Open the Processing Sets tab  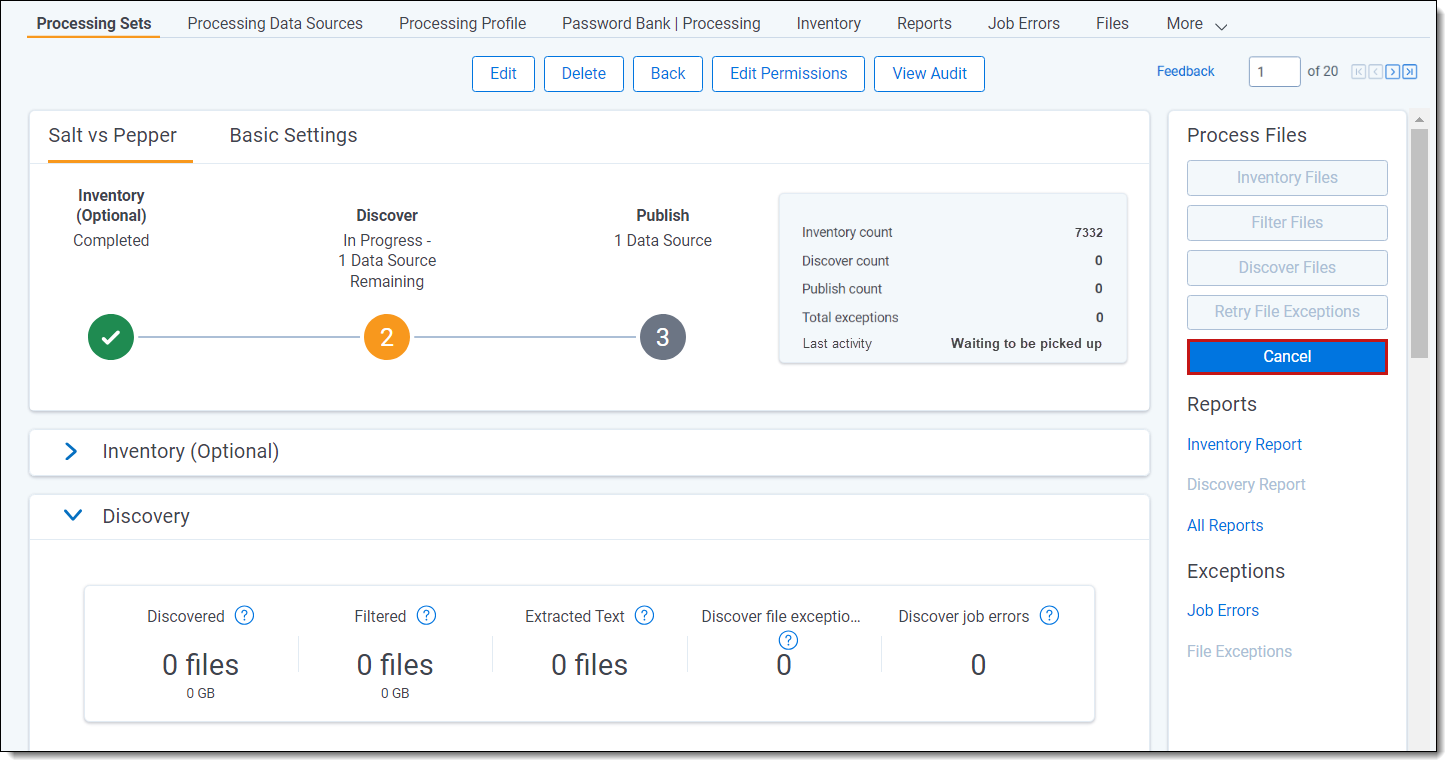(x=94, y=23)
